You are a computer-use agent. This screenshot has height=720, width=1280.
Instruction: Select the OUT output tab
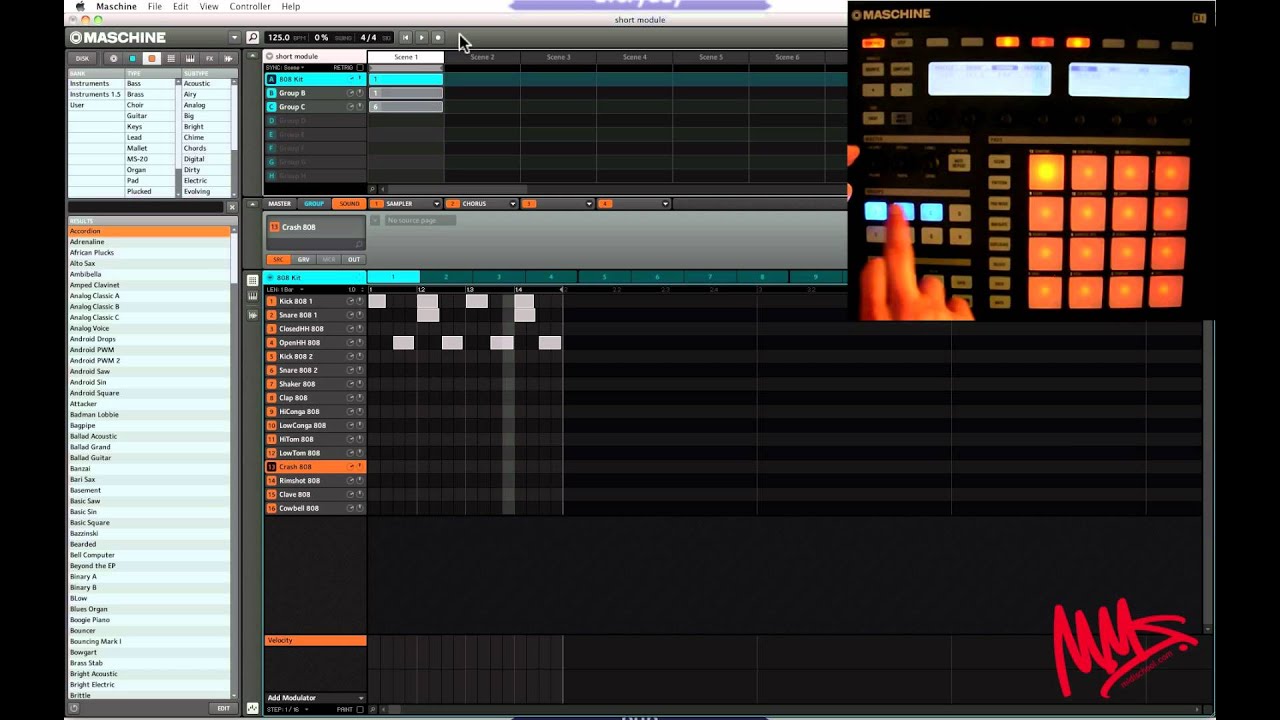tap(354, 260)
